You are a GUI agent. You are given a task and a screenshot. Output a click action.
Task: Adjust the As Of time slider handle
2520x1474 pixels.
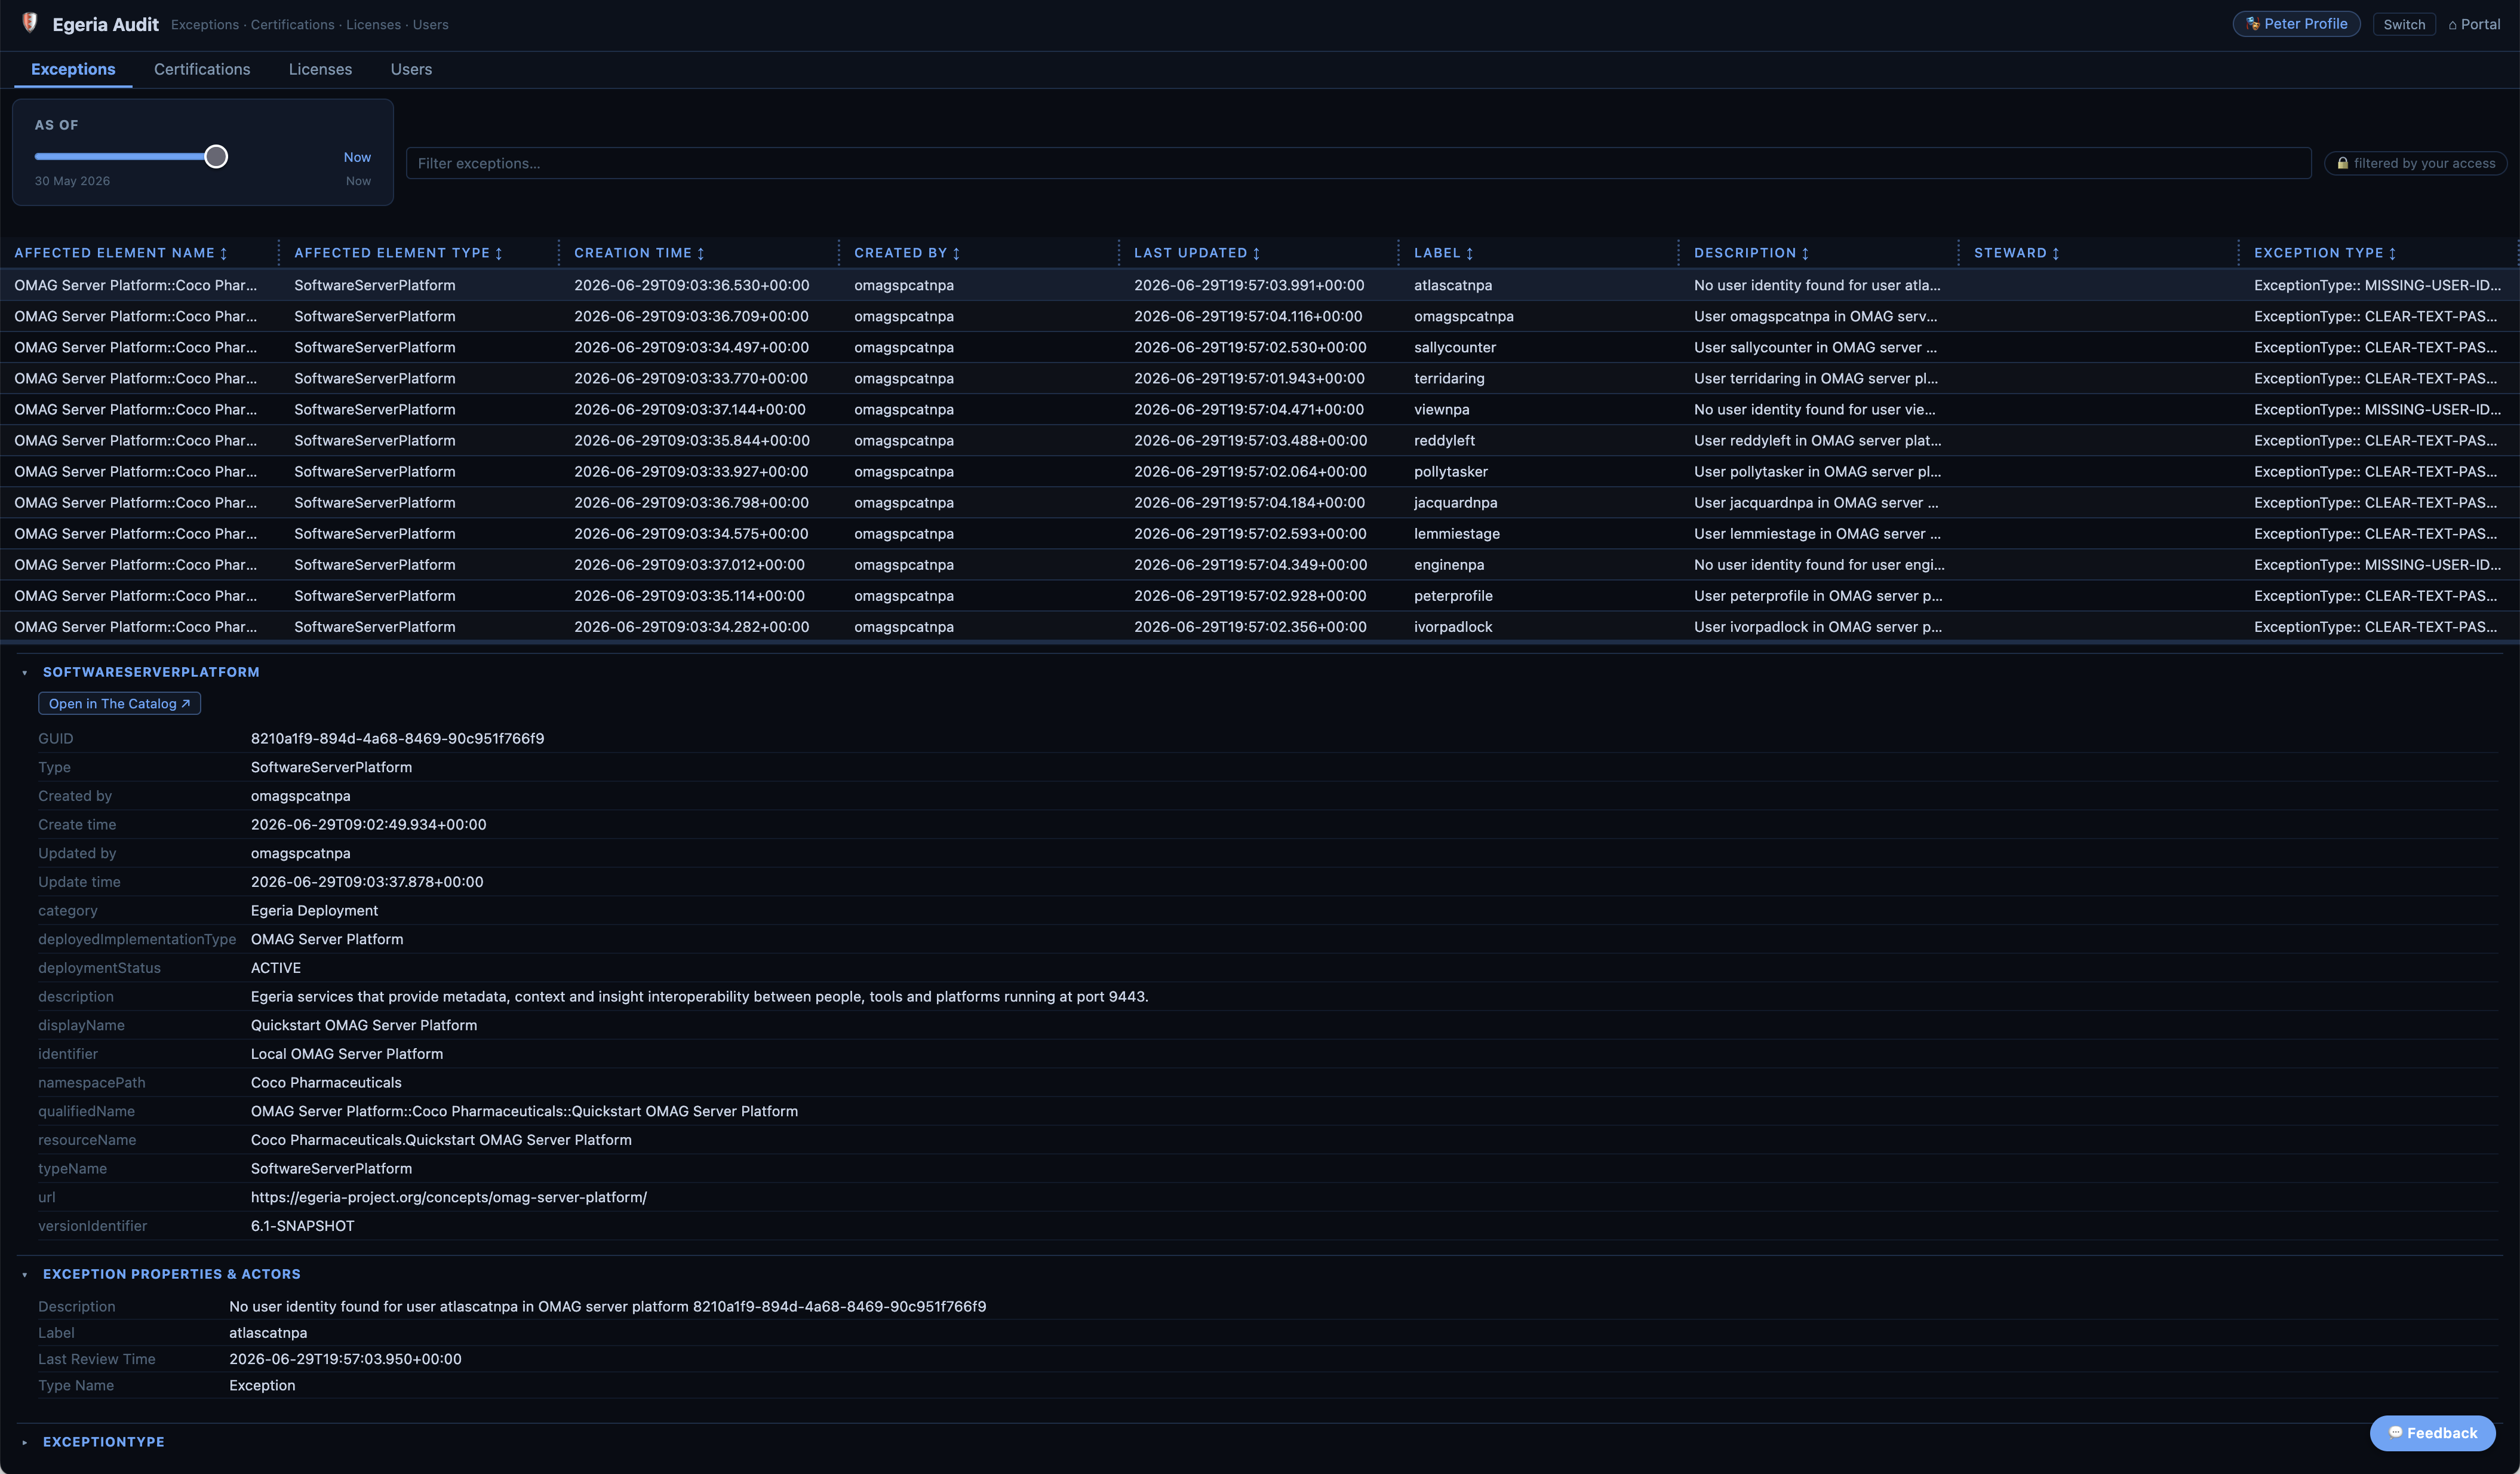[x=216, y=156]
